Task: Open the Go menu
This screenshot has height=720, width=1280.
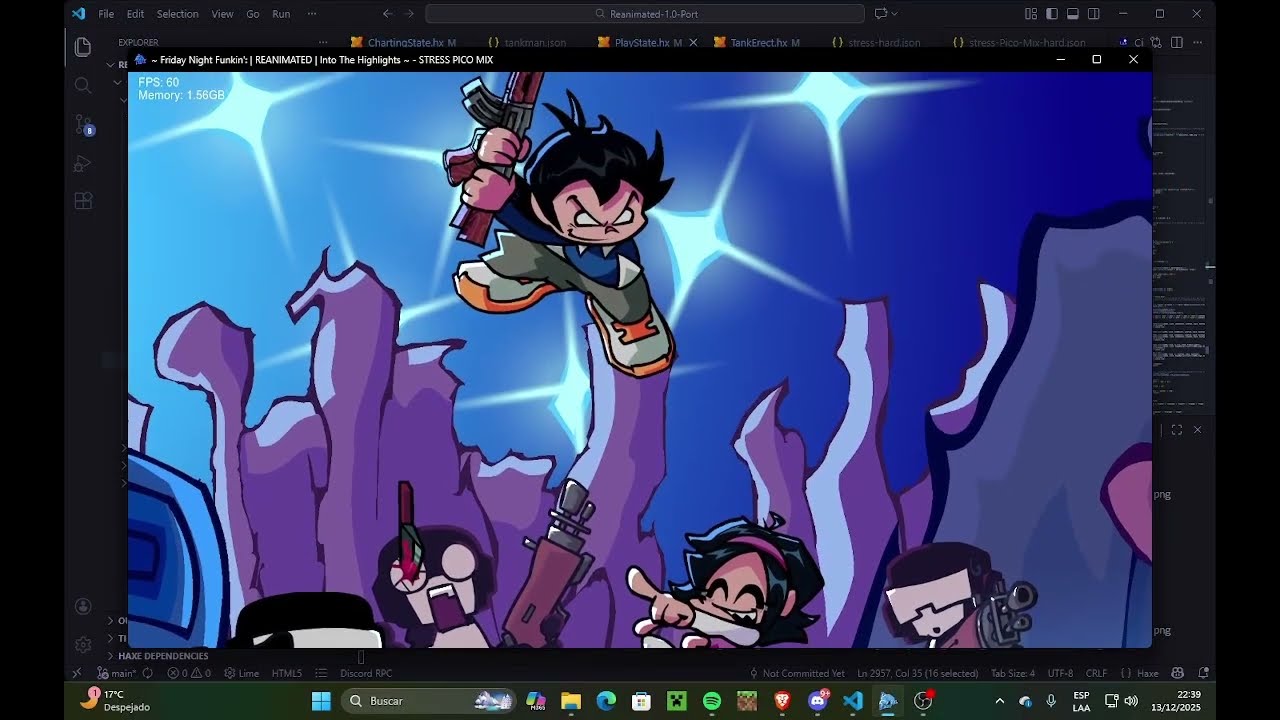Action: click(253, 14)
